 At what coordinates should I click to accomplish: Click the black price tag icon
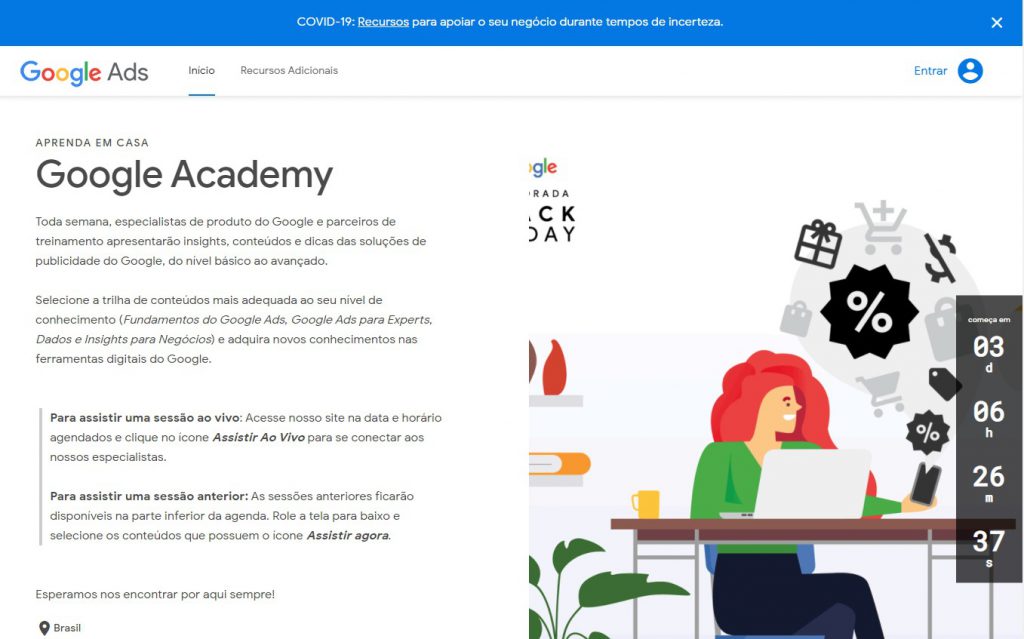tap(944, 384)
